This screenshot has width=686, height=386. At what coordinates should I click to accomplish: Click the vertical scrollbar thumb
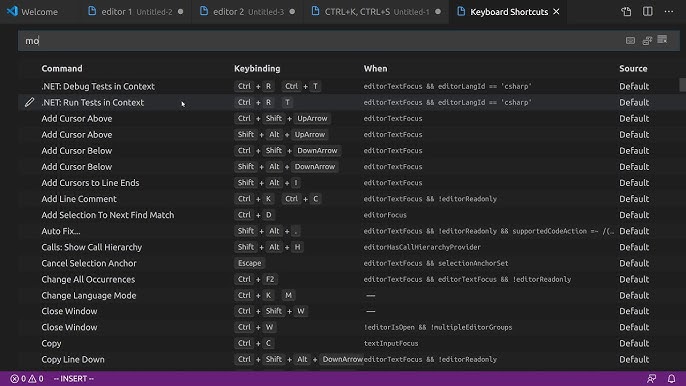(x=682, y=85)
